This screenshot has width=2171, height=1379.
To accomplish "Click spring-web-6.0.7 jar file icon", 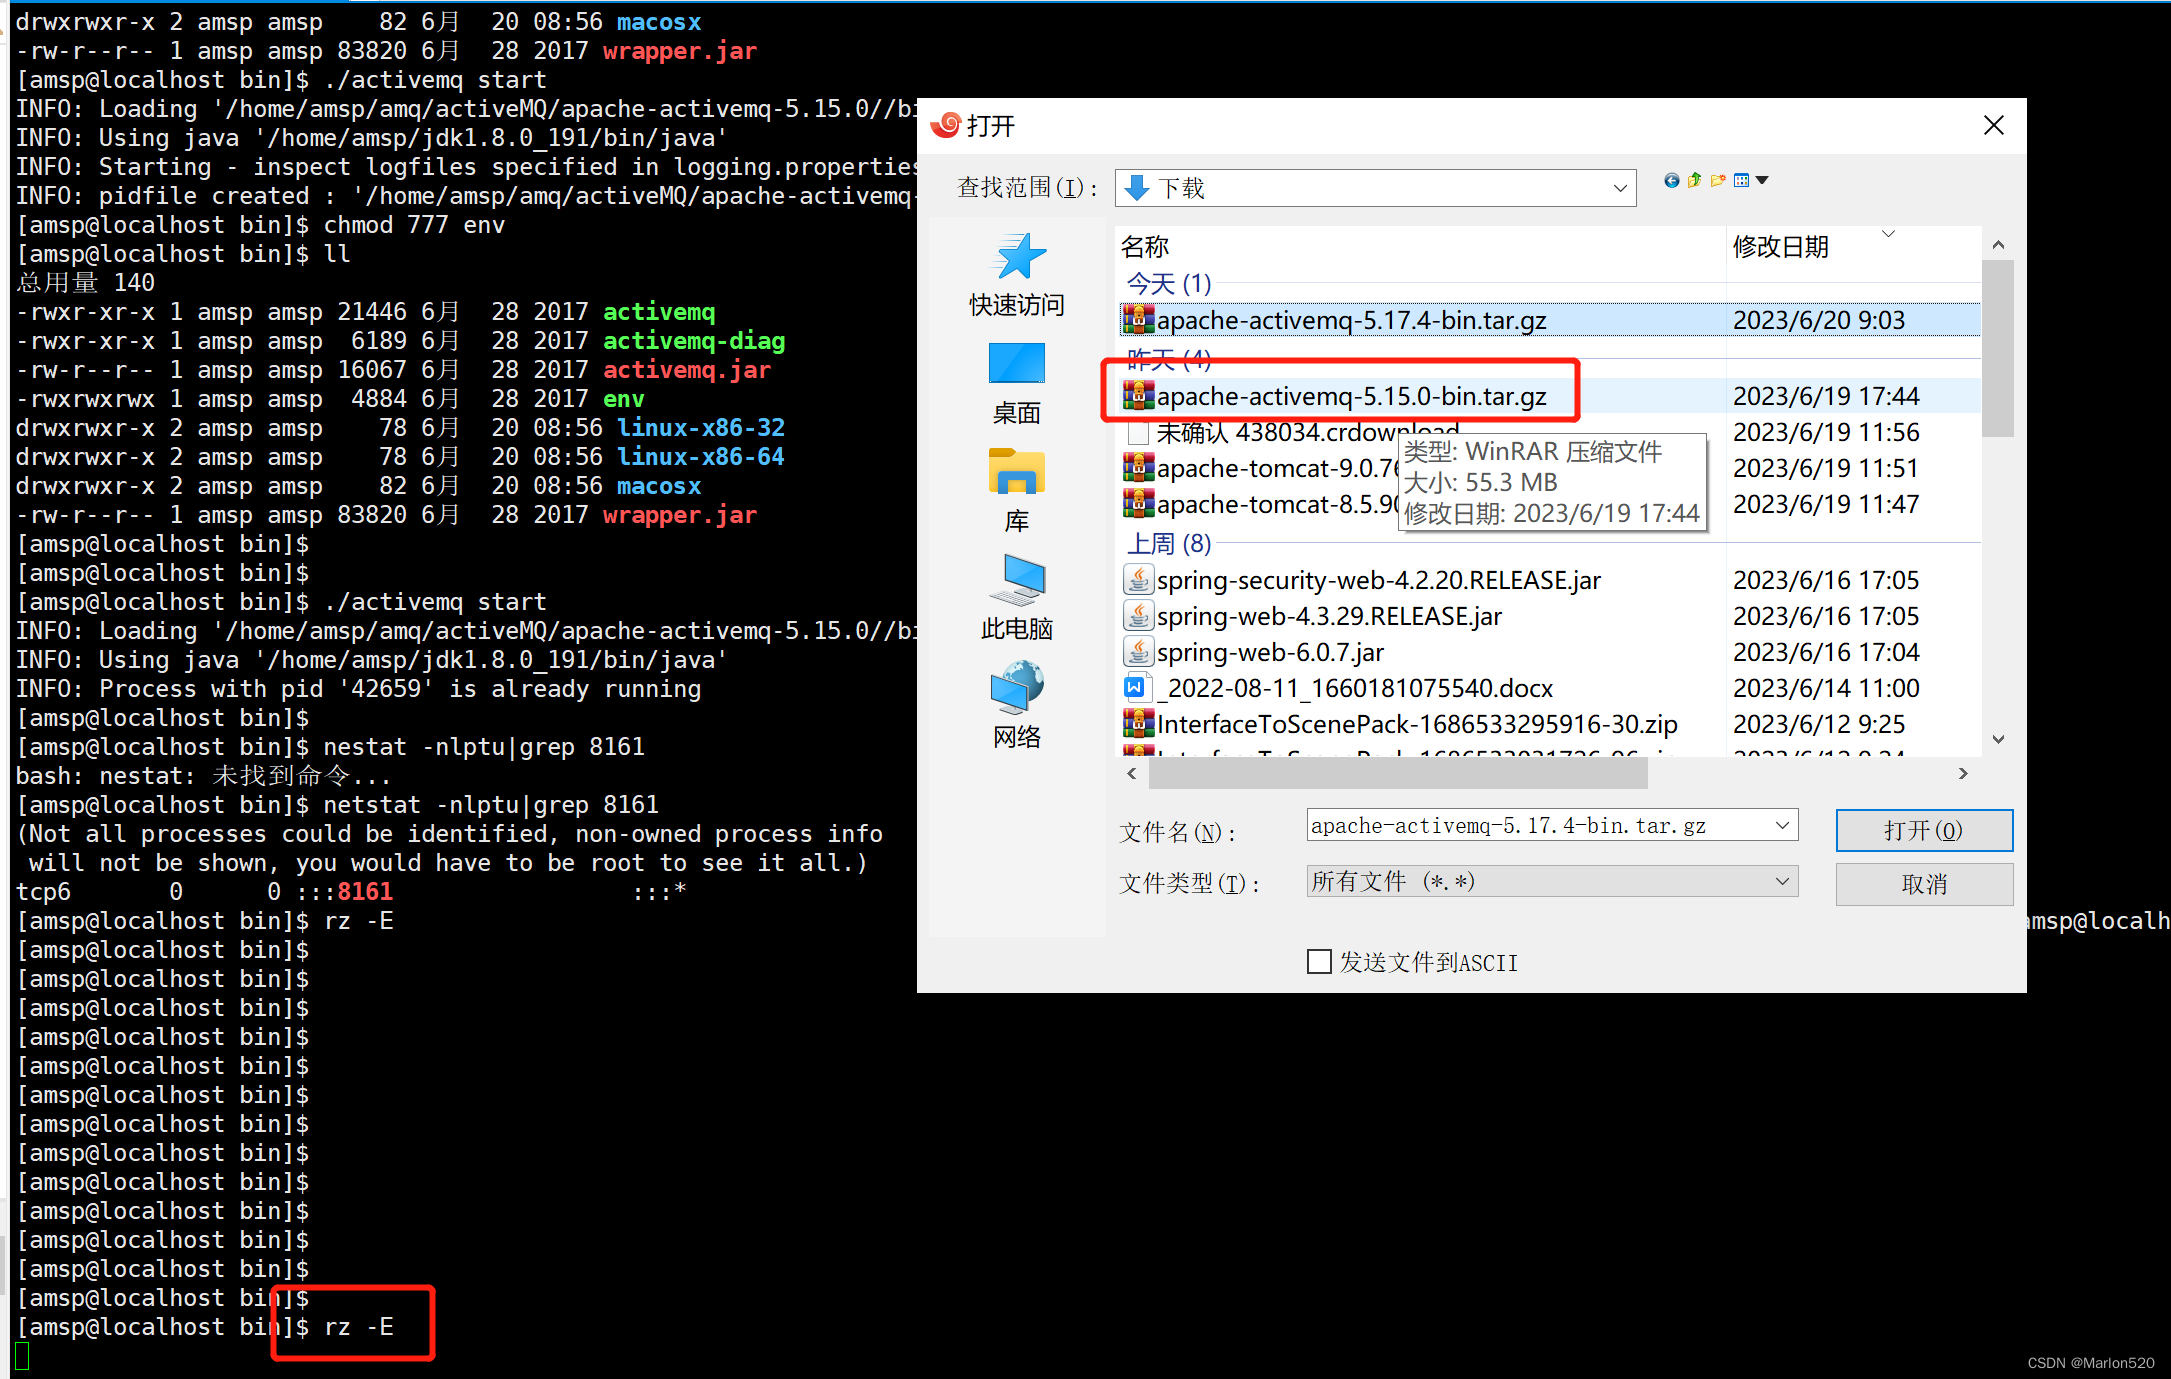I will (1138, 652).
